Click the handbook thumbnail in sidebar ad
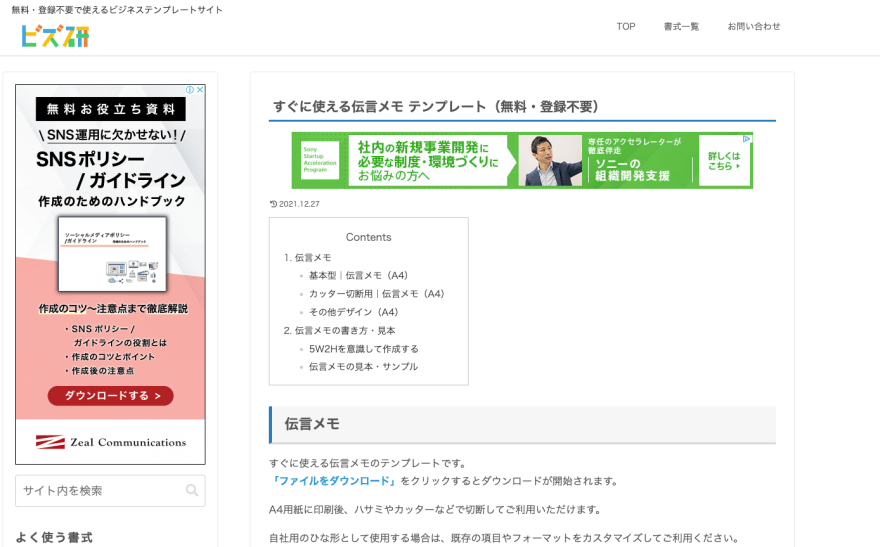Viewport: 880px width, 547px height. click(x=112, y=254)
